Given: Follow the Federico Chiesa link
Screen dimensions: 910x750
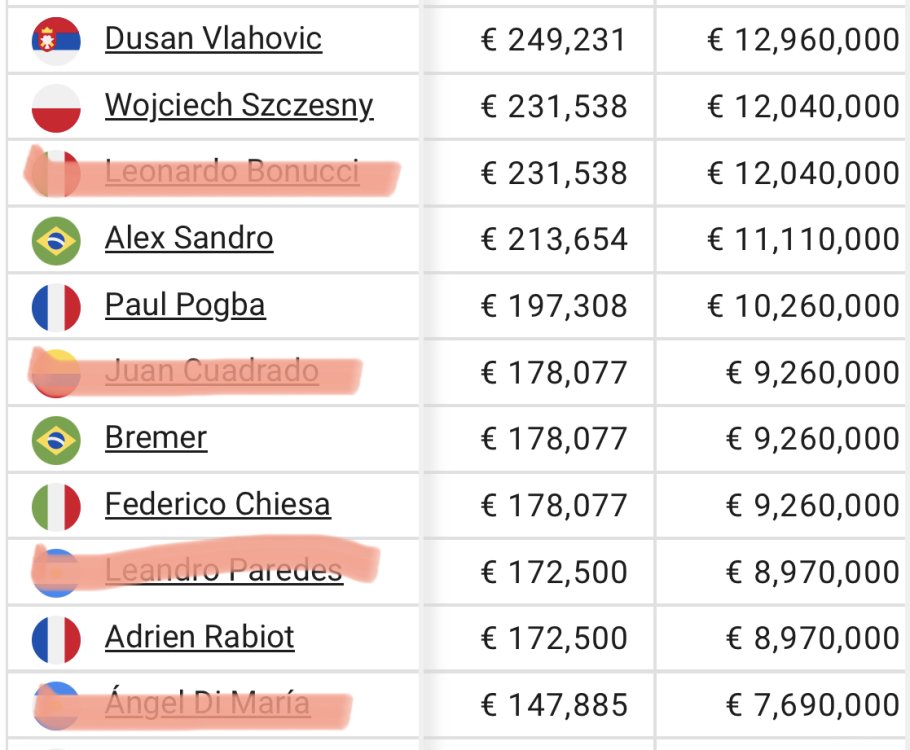Looking at the screenshot, I should [x=217, y=505].
